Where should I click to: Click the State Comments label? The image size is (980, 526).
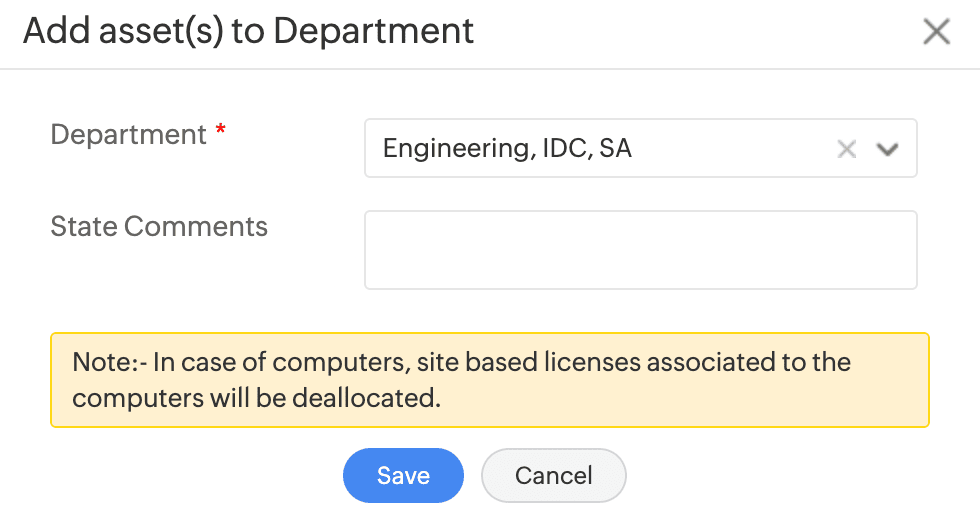(159, 226)
